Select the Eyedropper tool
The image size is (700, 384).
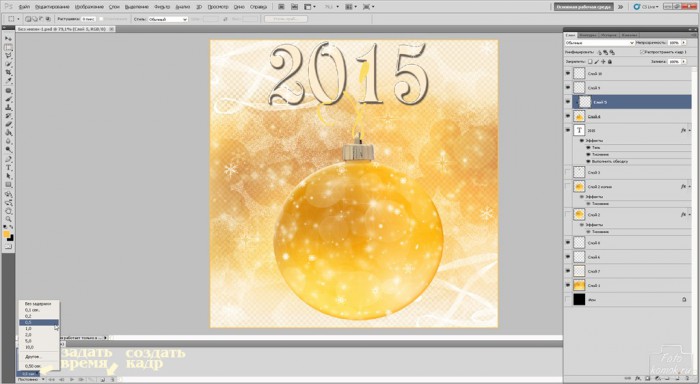[x=8, y=81]
